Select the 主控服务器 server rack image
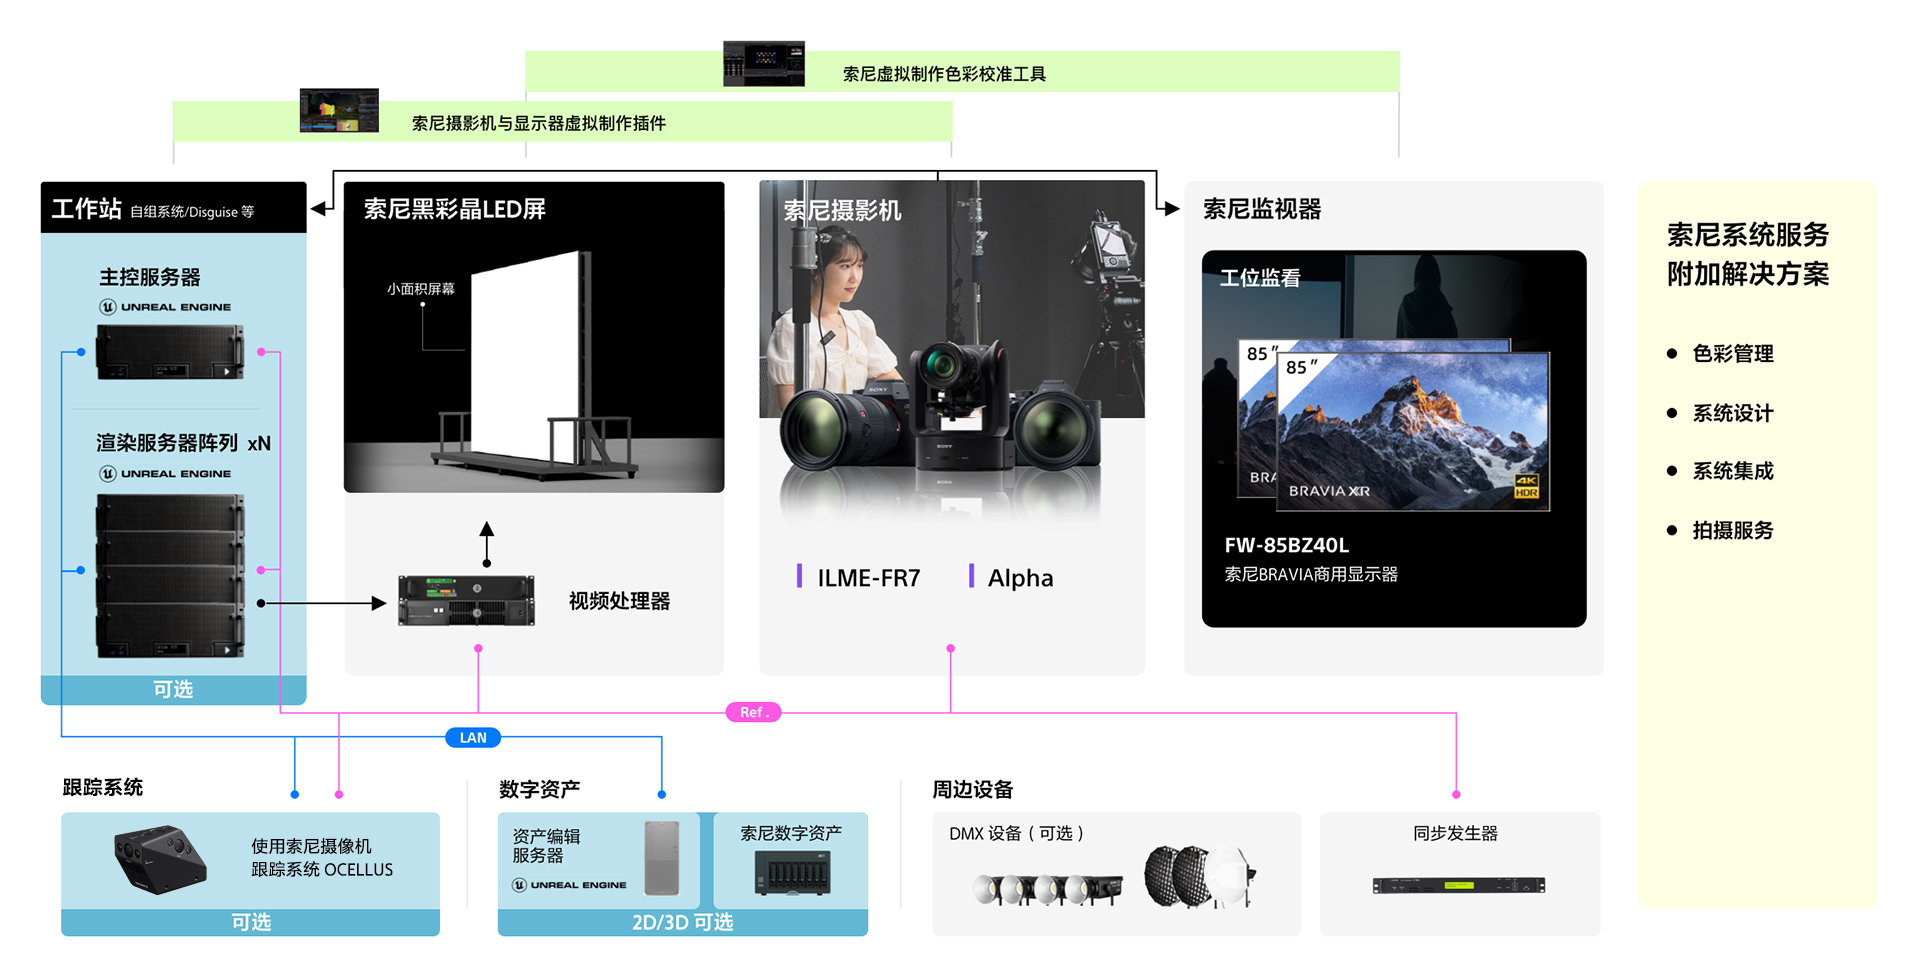 [170, 353]
